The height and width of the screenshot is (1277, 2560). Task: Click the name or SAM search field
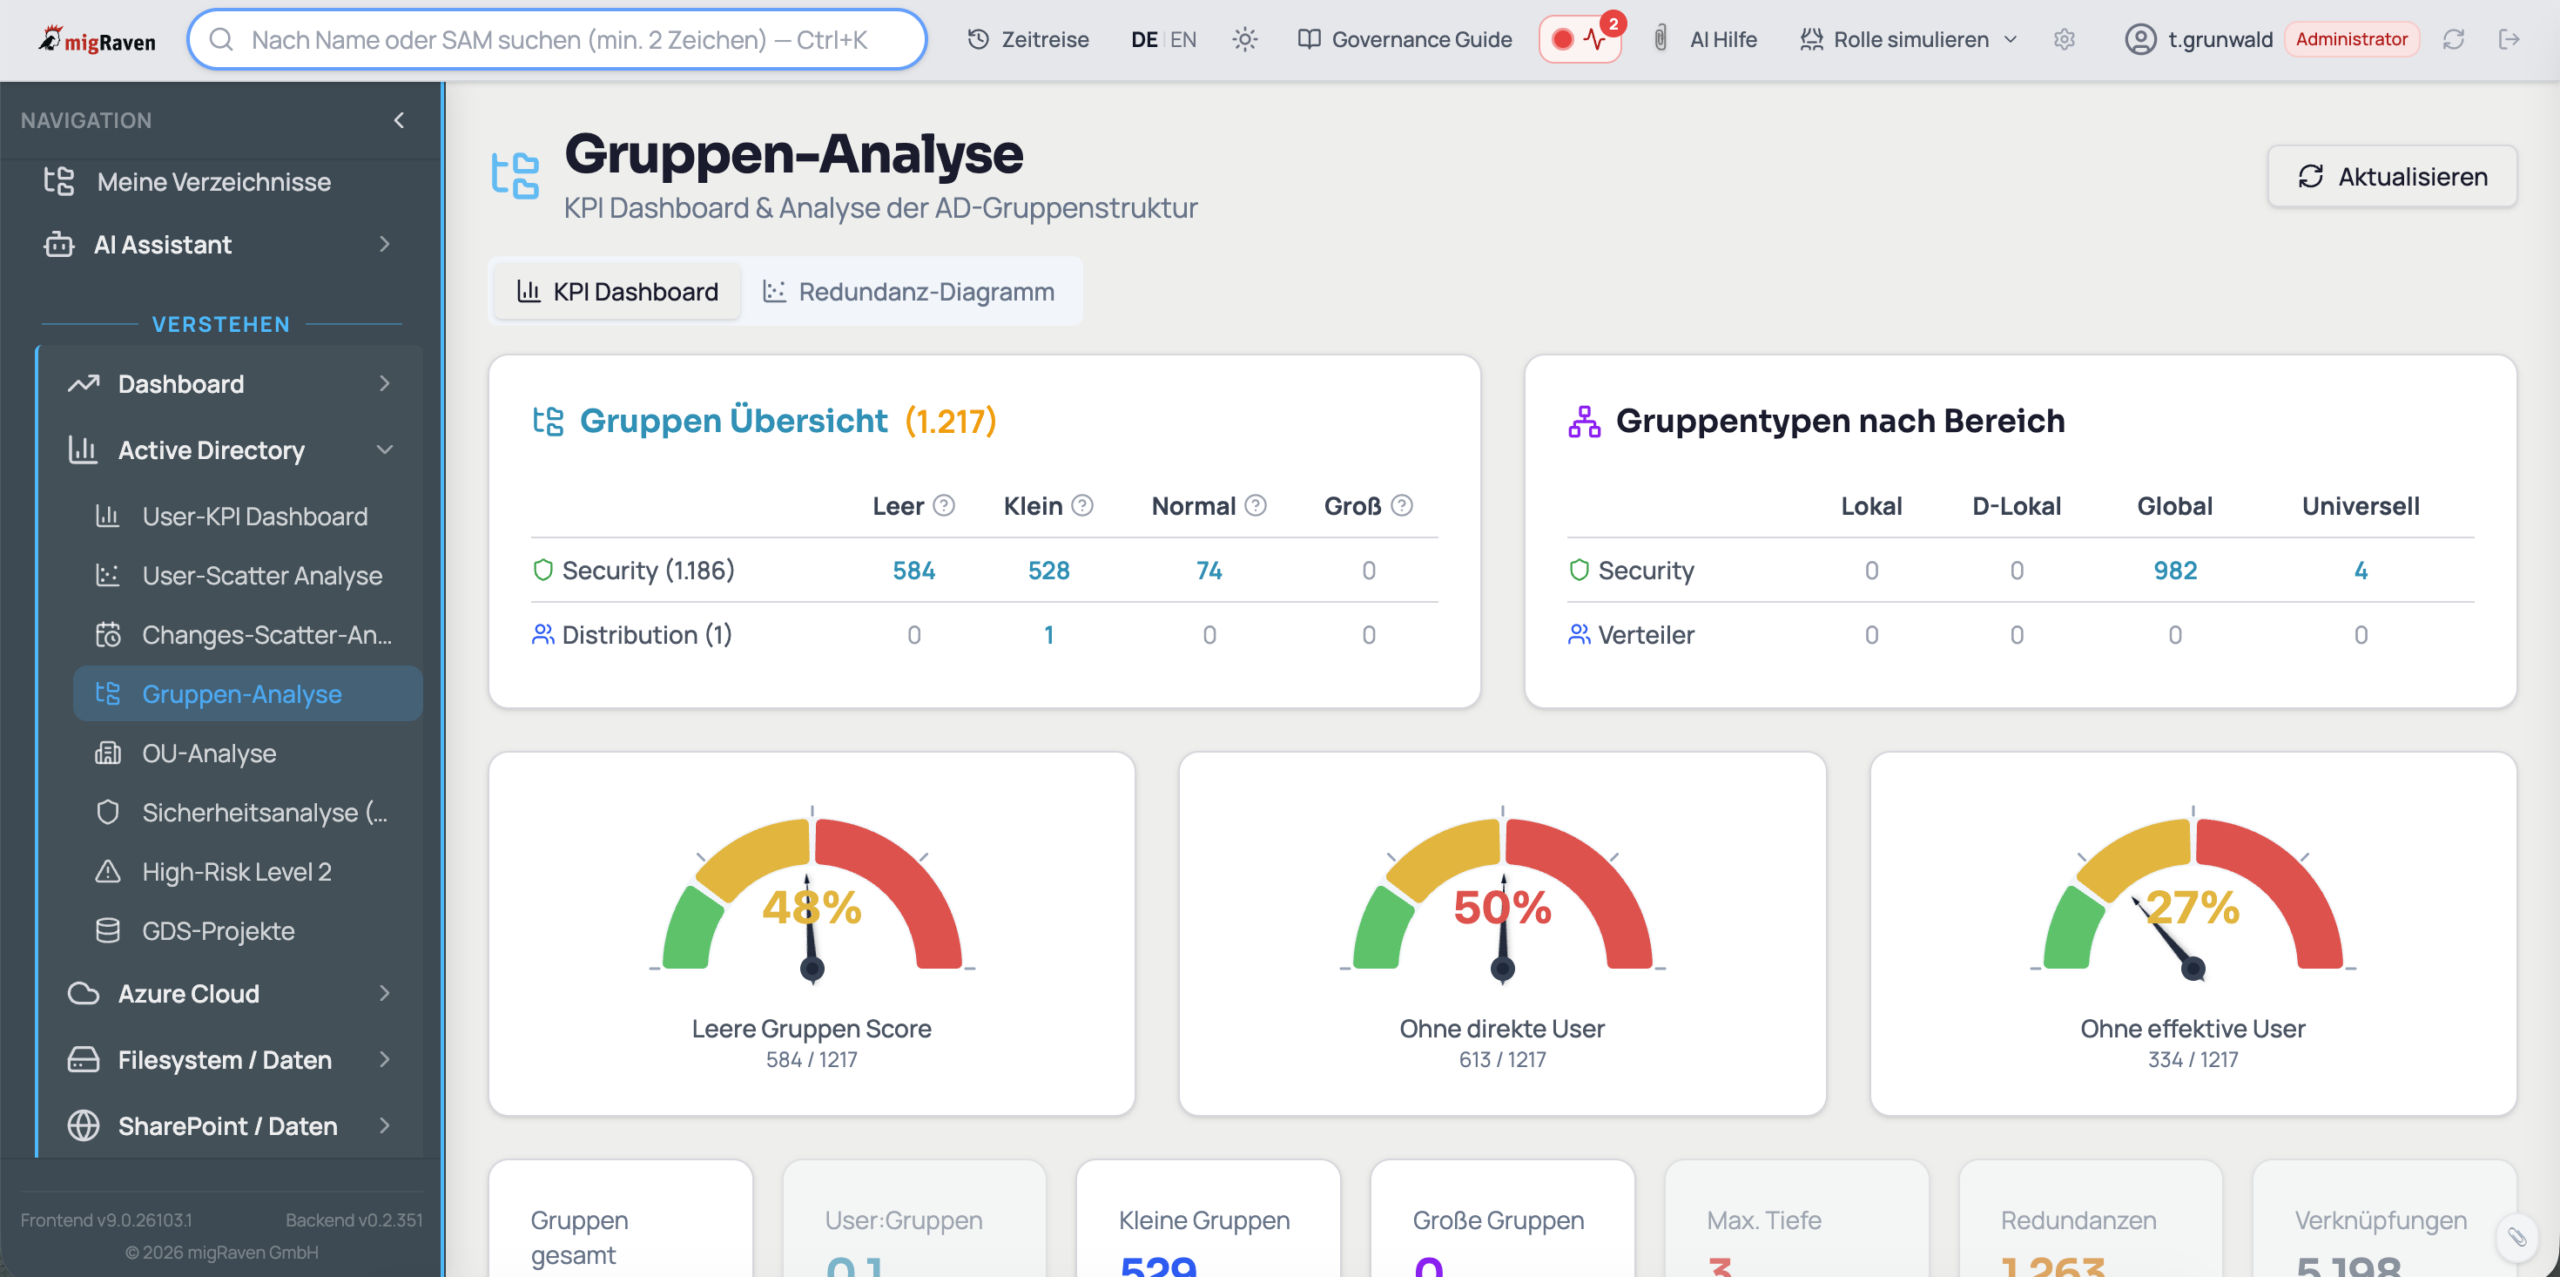[558, 39]
